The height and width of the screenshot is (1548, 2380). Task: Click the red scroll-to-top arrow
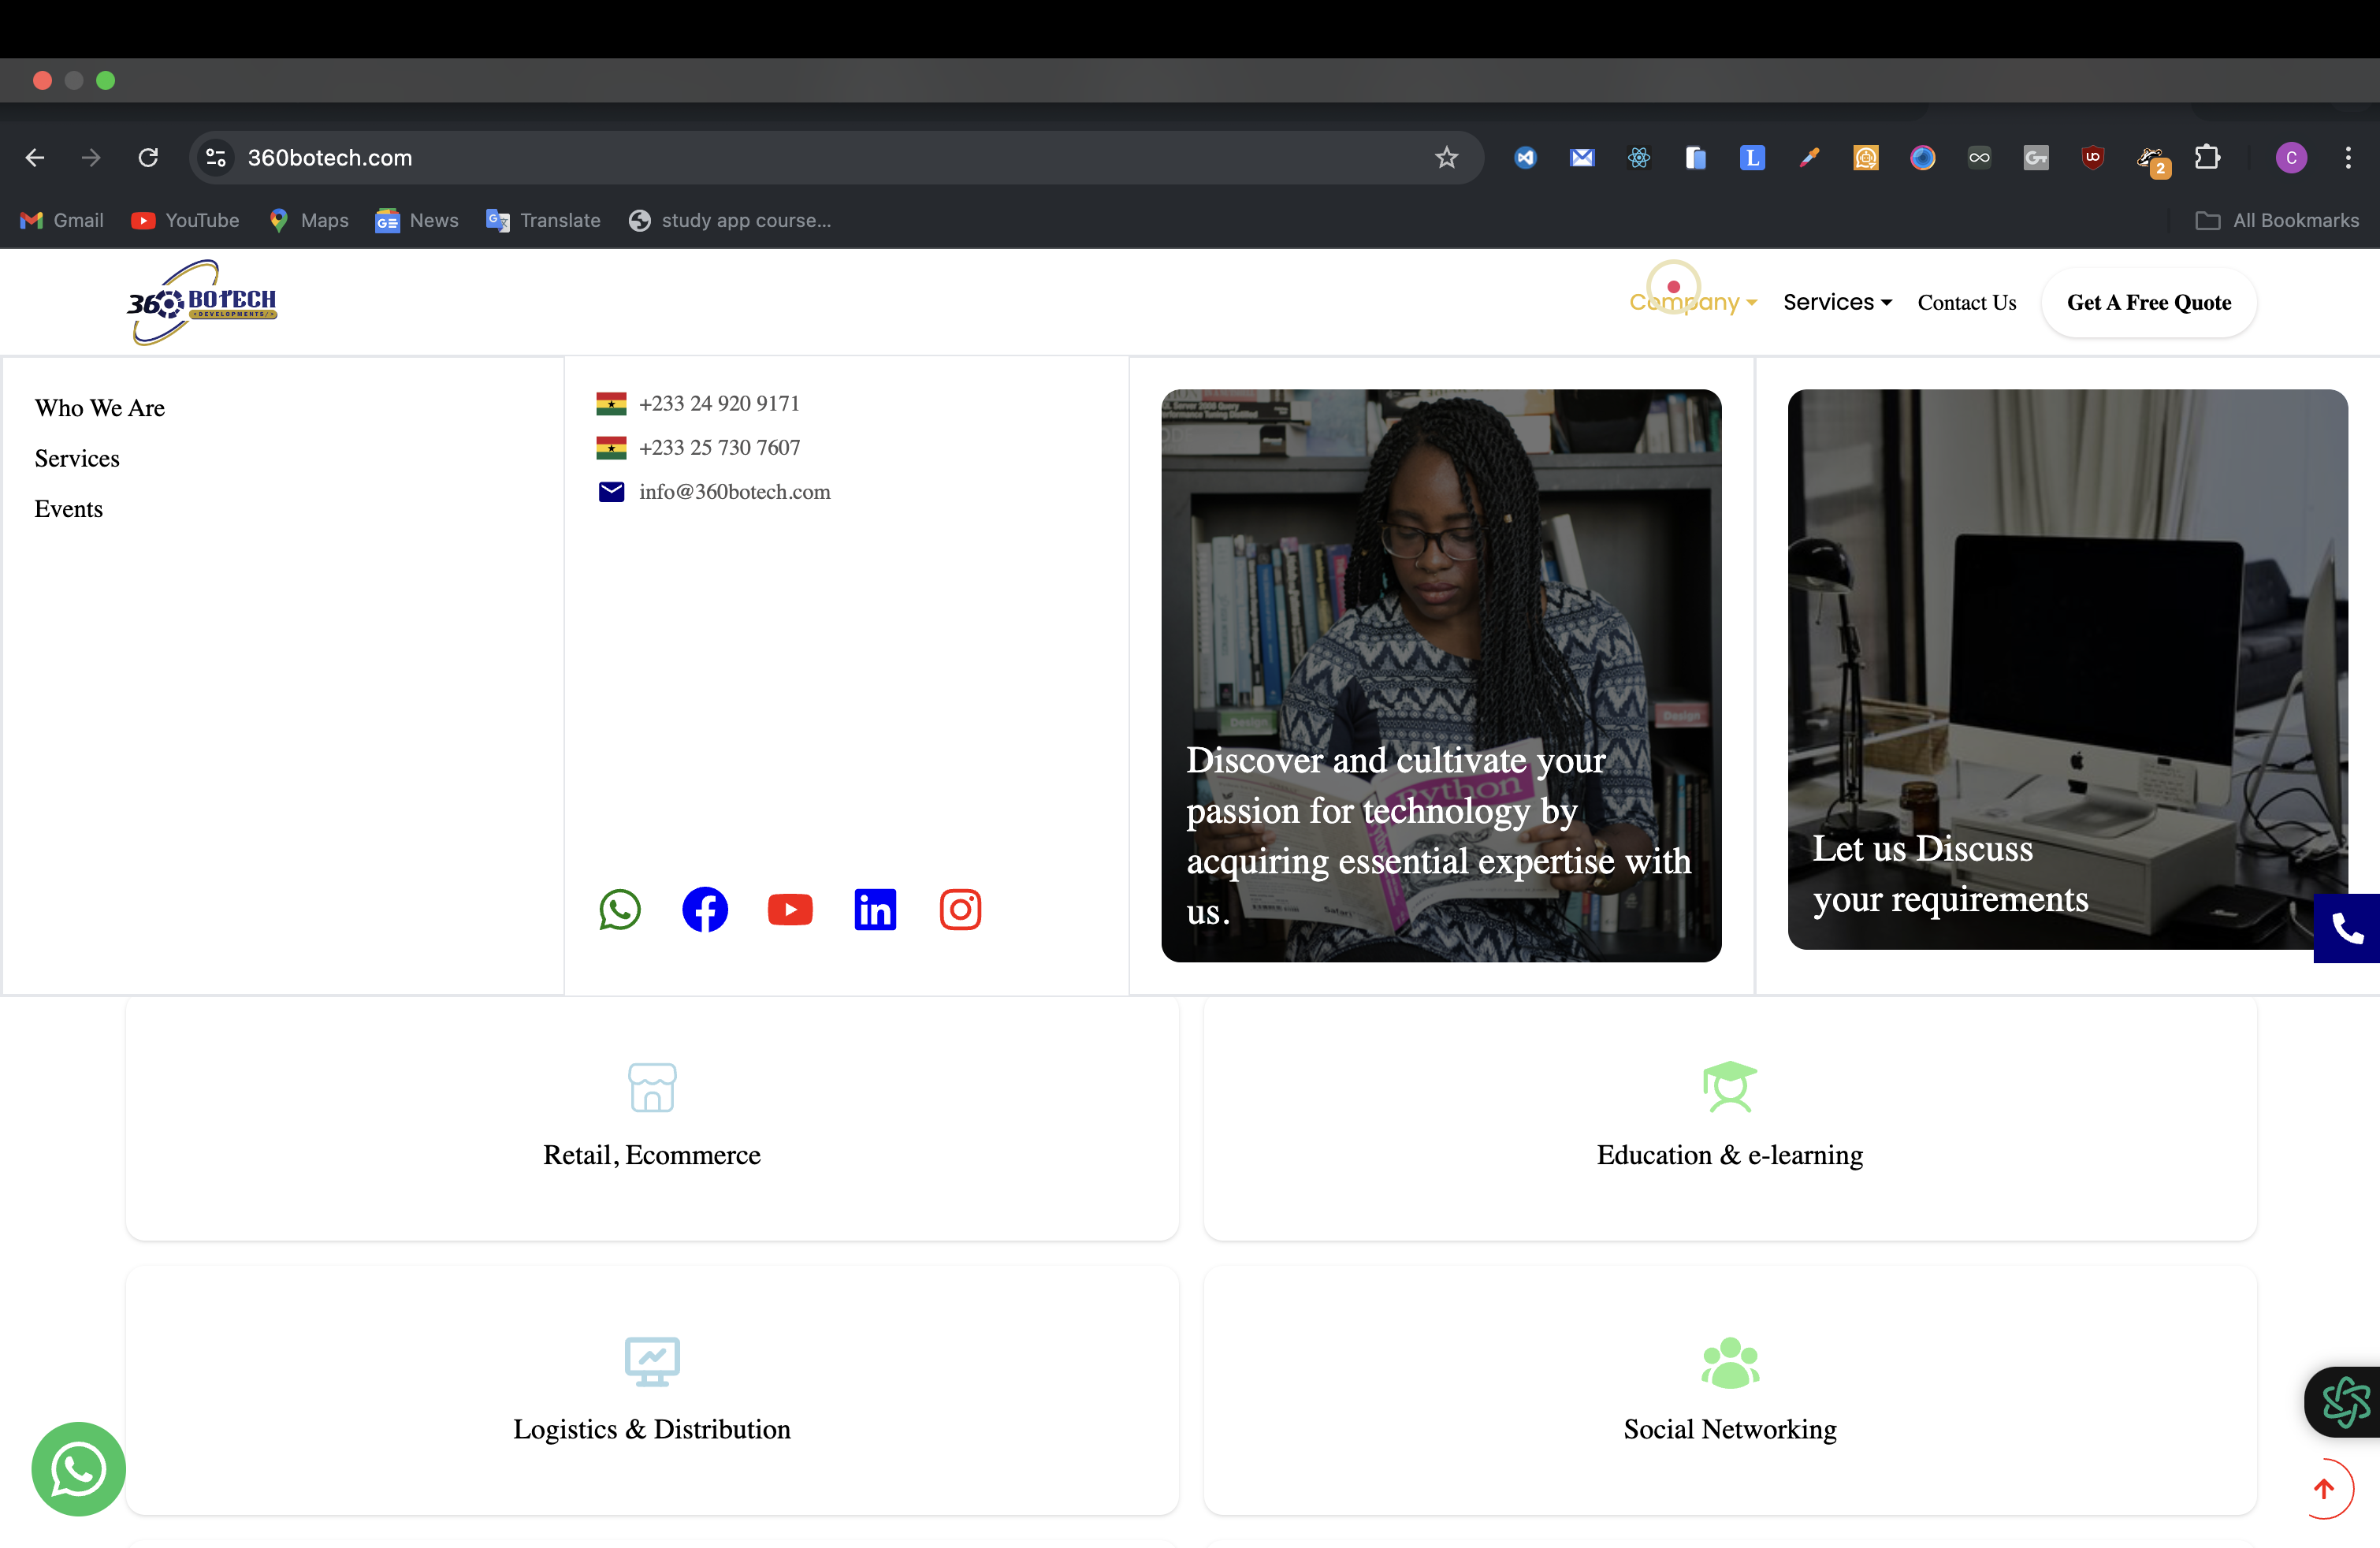pyautogui.click(x=2324, y=1488)
